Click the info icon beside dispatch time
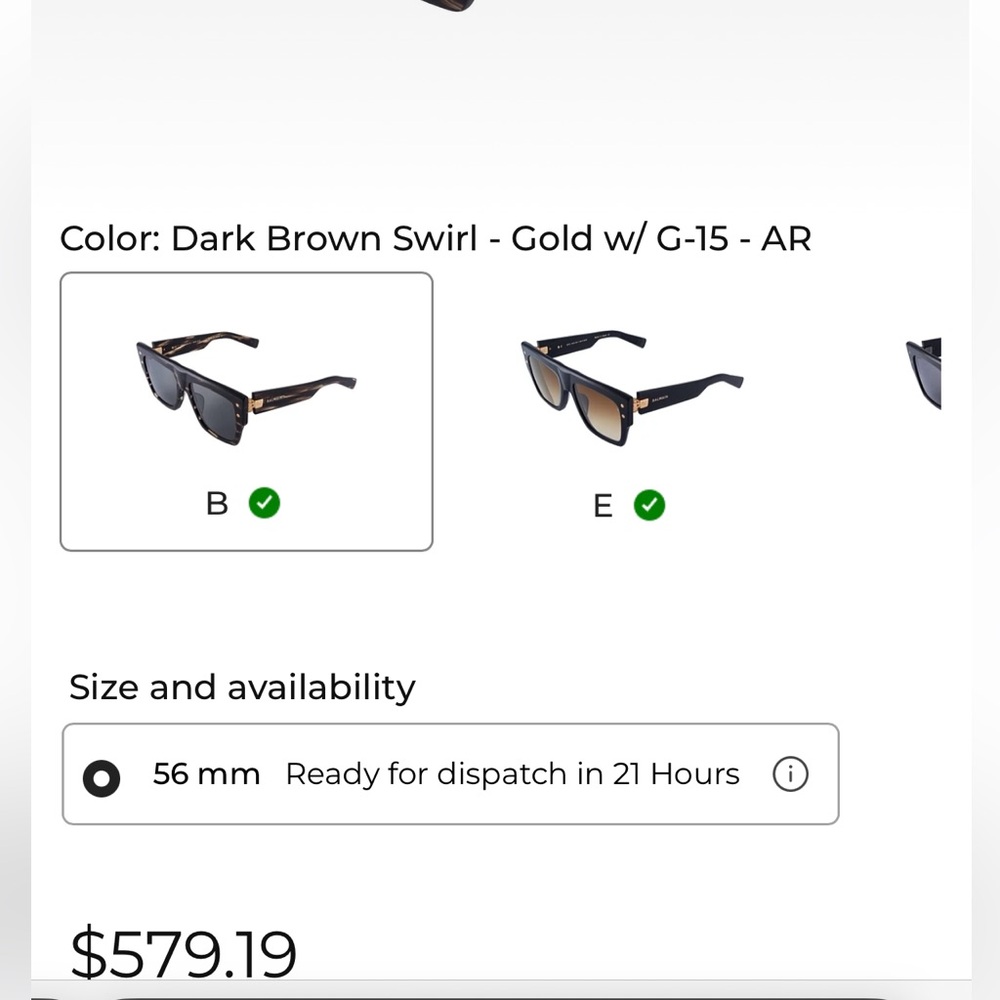Screen dimensions: 1000x1000 click(790, 774)
